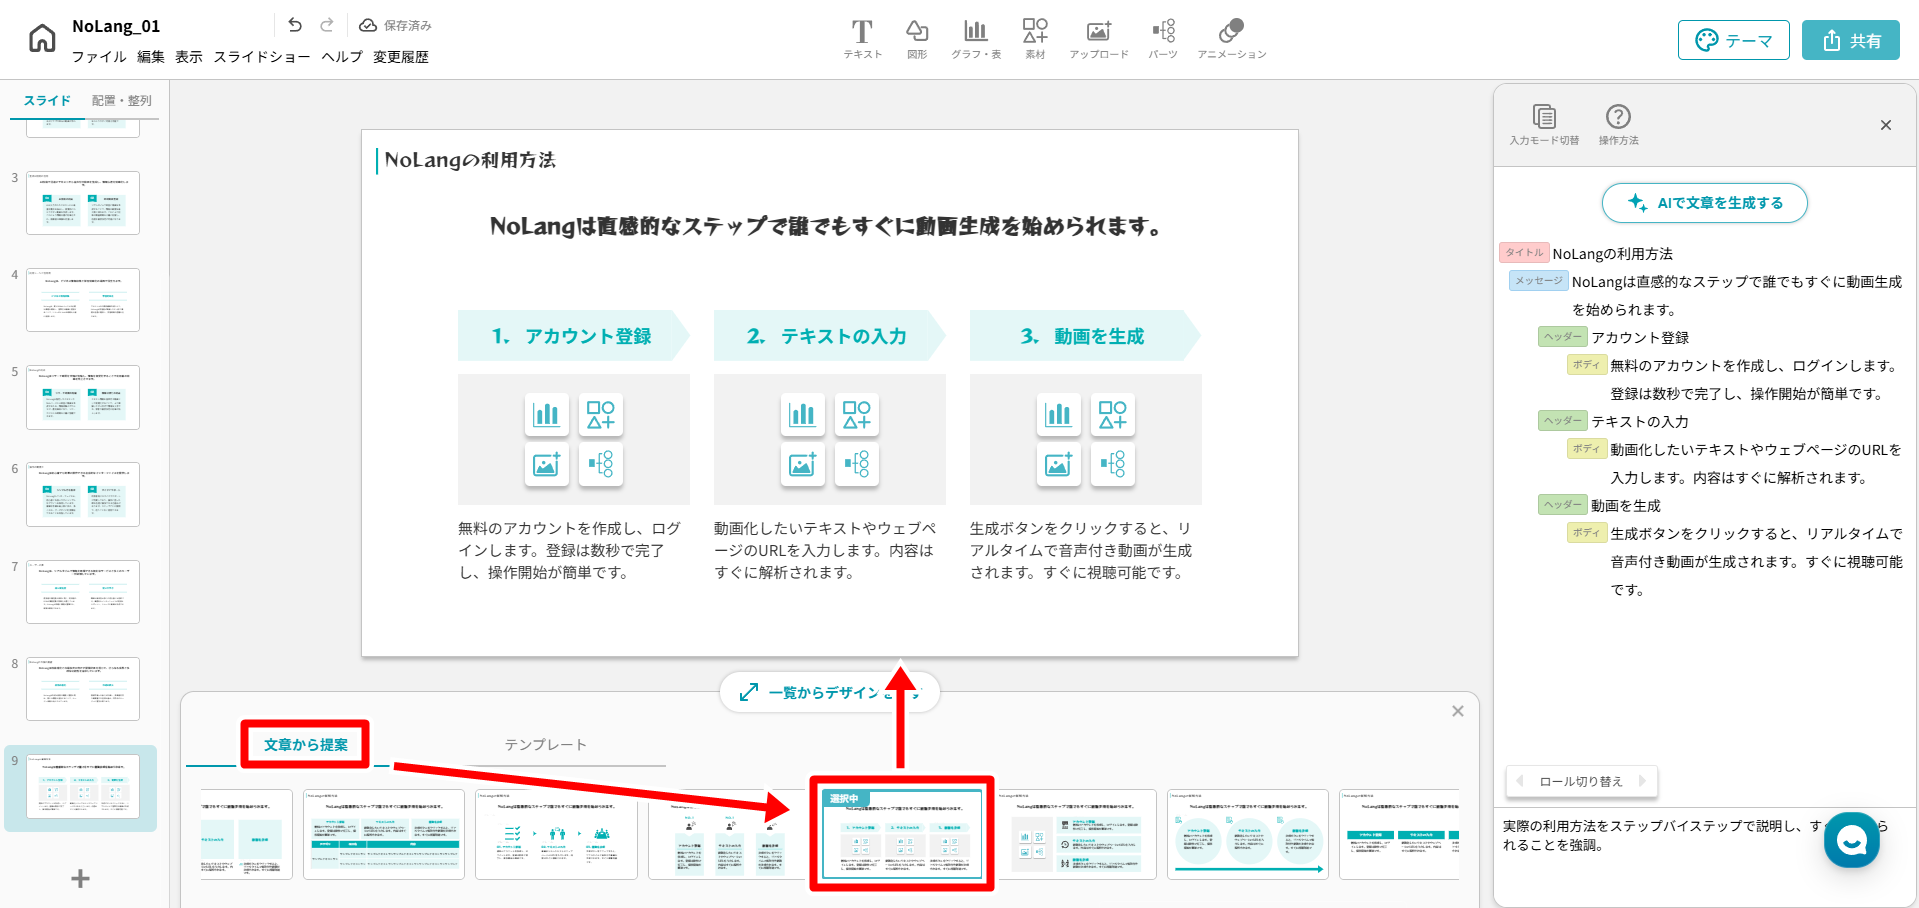Open the スライドショー menu
This screenshot has width=1919, height=908.
point(262,57)
